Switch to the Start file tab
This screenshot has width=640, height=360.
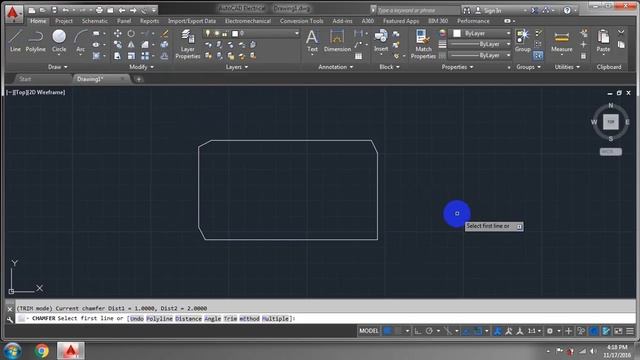click(x=25, y=79)
